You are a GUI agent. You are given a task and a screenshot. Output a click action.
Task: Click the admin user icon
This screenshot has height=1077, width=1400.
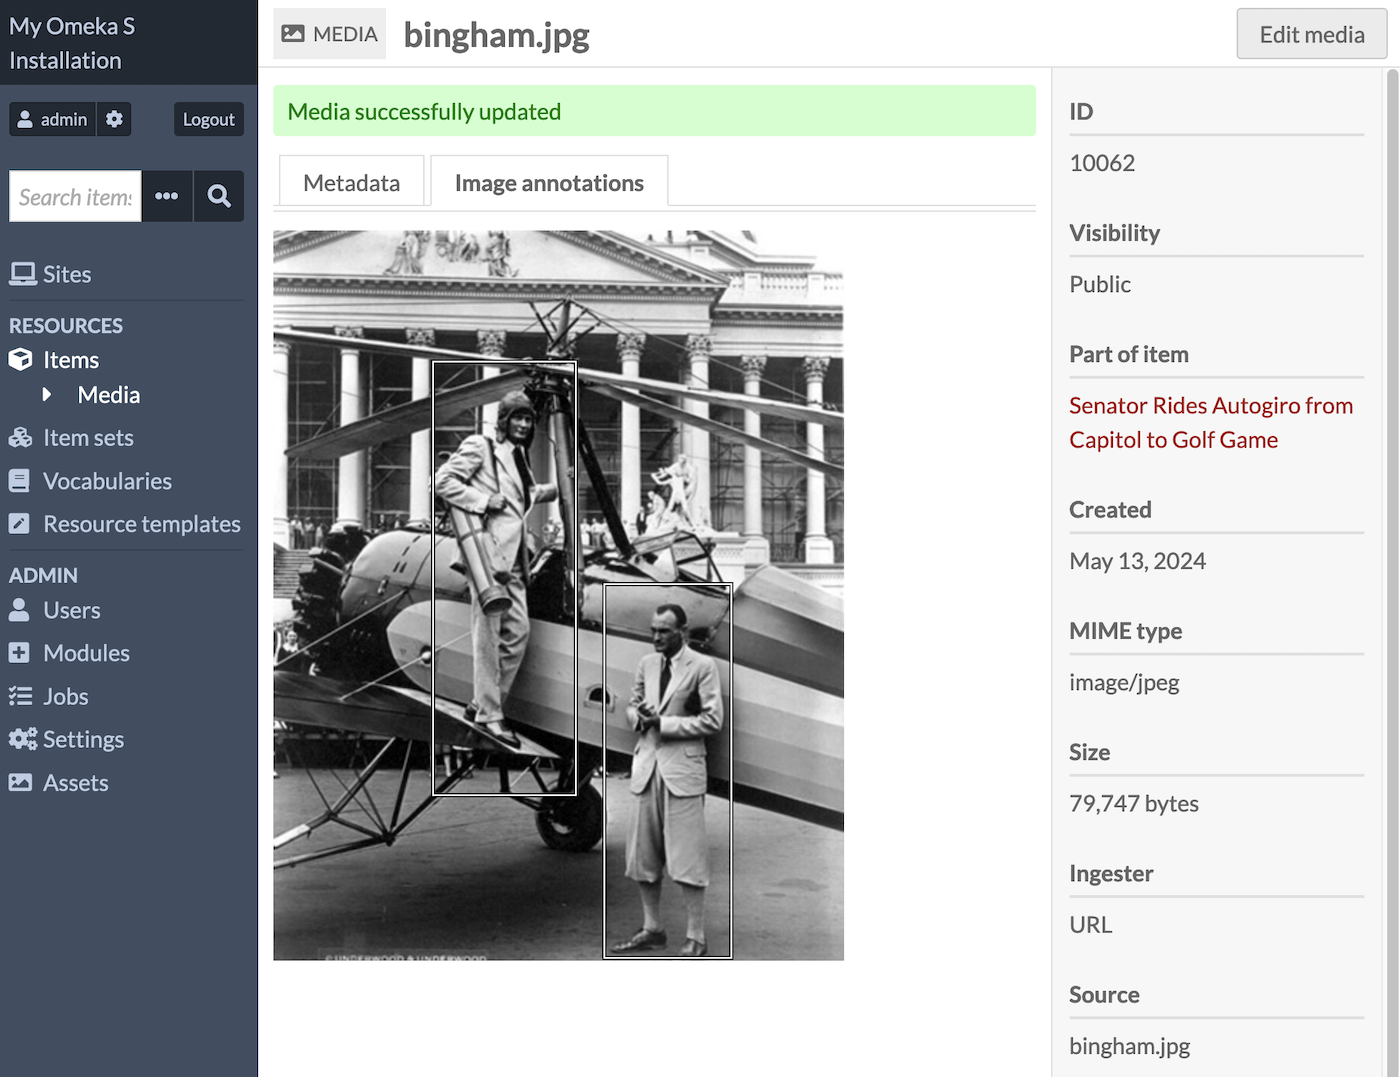(x=25, y=119)
